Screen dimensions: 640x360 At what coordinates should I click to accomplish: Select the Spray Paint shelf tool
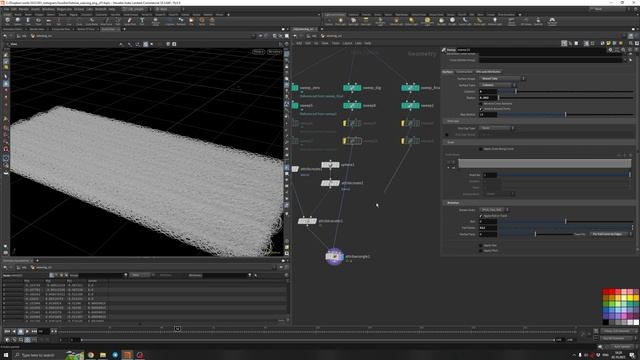click(130, 20)
